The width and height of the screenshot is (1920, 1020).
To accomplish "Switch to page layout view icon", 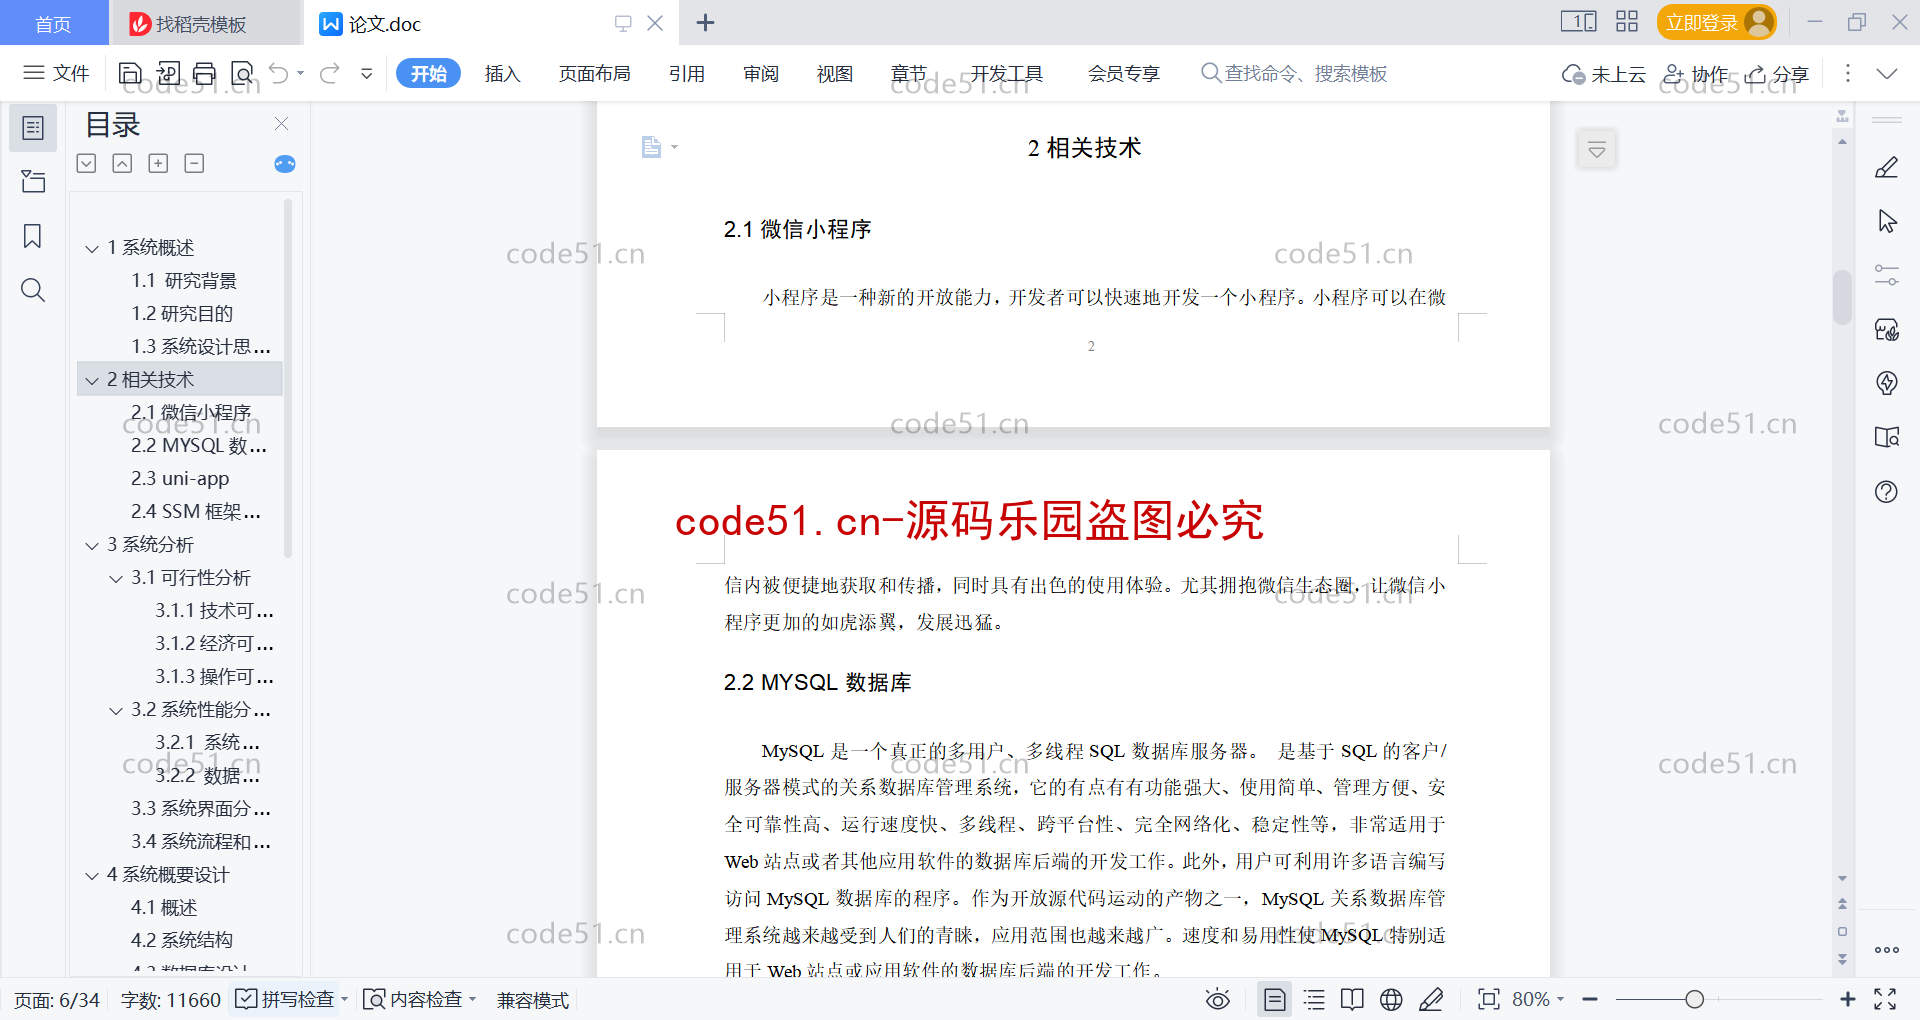I will 1274,999.
